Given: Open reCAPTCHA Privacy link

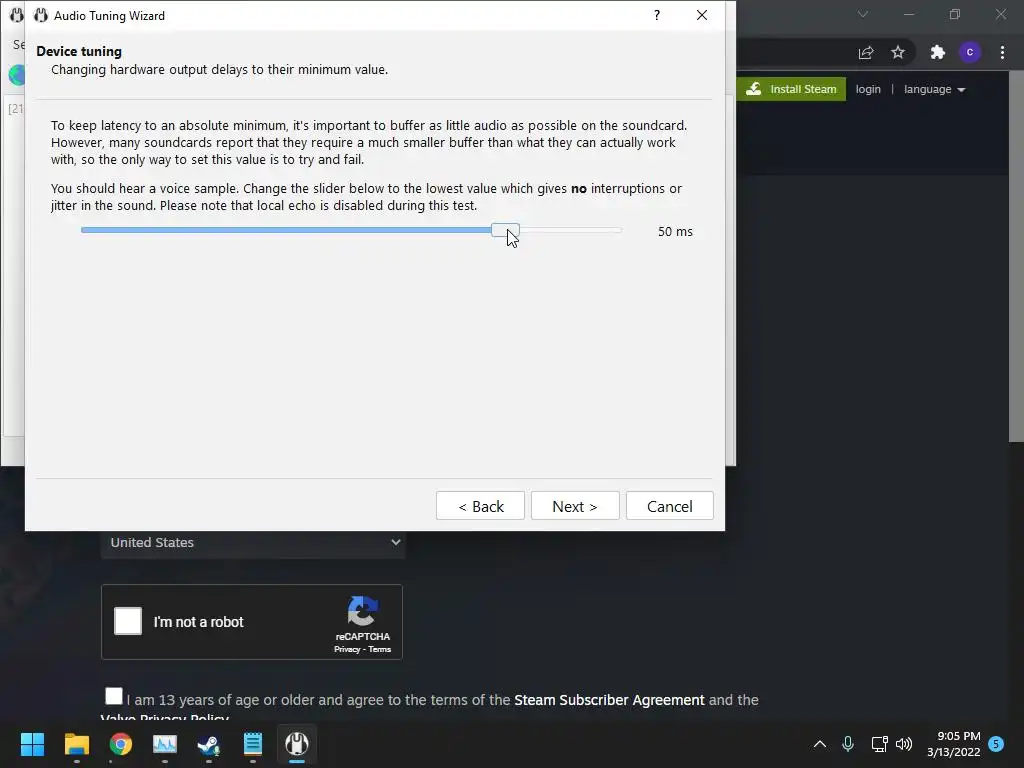Looking at the screenshot, I should [x=347, y=649].
